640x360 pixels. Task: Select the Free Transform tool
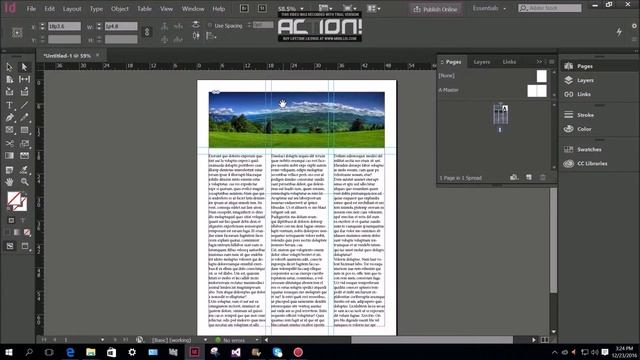tap(24, 143)
